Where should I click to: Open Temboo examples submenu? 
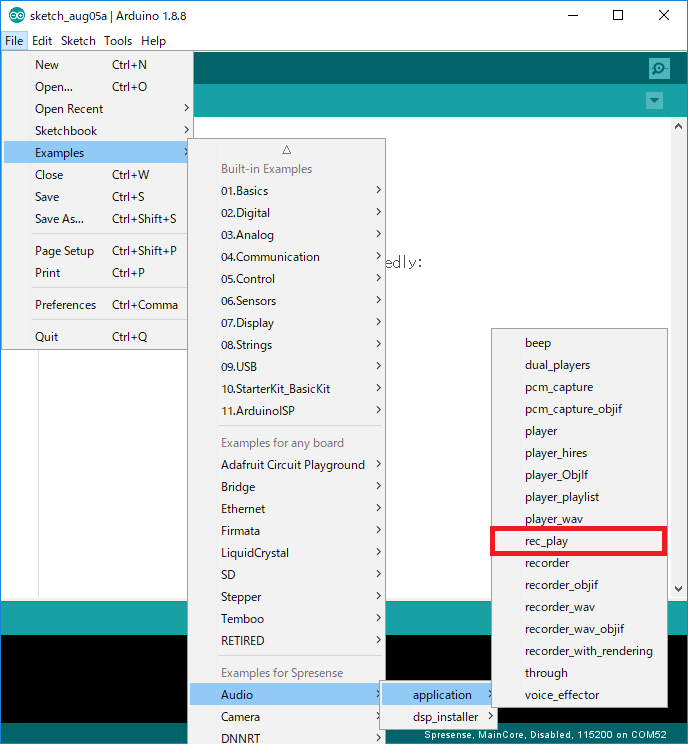pyautogui.click(x=287, y=619)
